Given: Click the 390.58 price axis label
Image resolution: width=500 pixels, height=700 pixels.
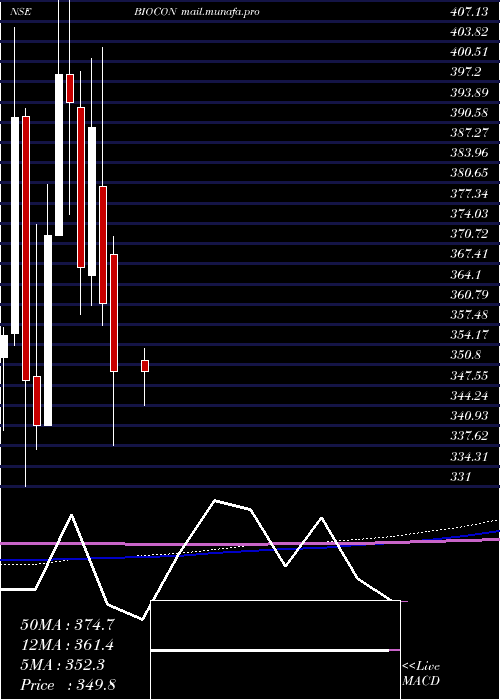Looking at the screenshot, I should point(469,112).
